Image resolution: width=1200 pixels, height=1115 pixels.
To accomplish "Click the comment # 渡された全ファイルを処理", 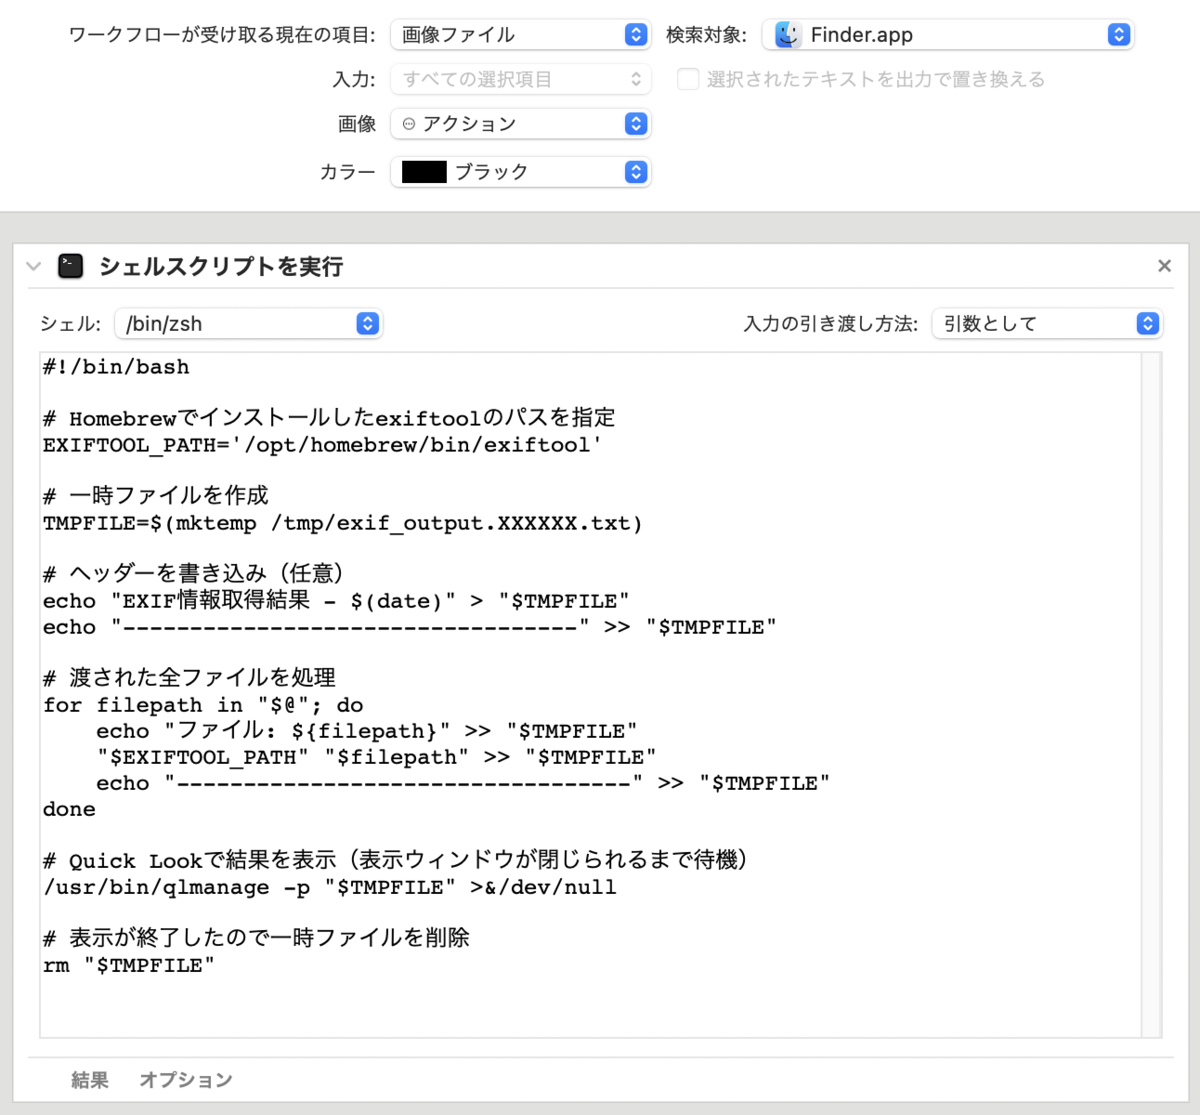I will [x=189, y=677].
